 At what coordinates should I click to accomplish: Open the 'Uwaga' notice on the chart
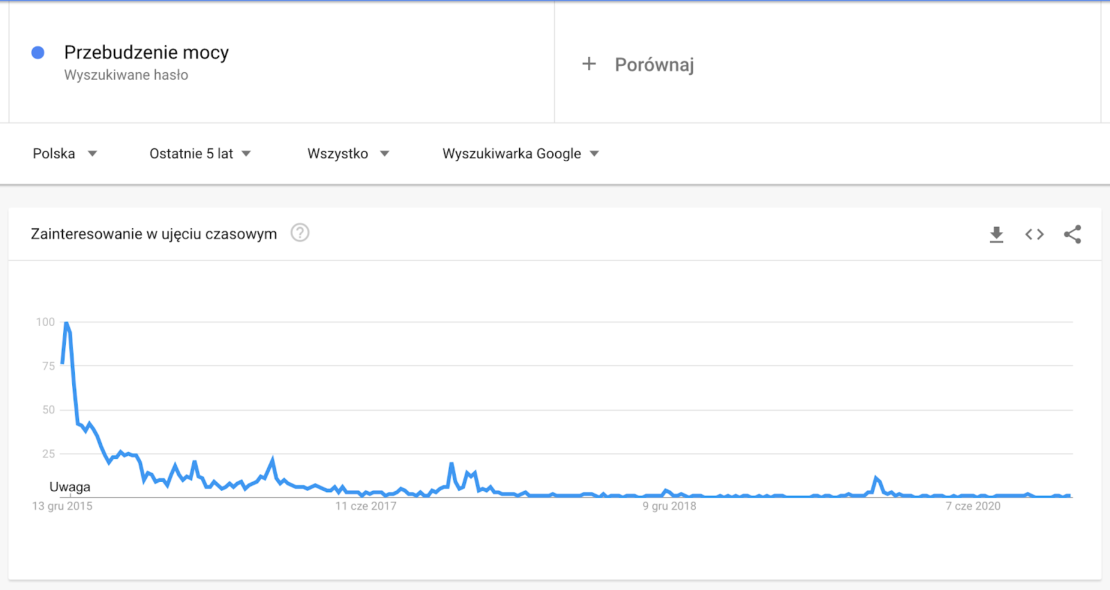point(70,487)
